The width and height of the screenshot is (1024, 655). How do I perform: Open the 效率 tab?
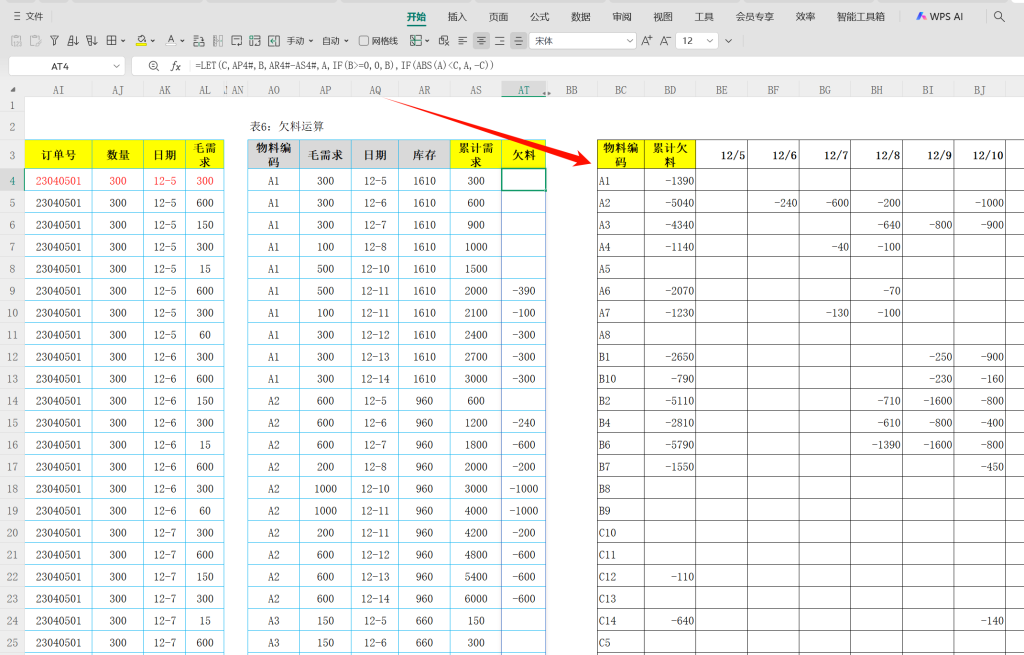click(805, 17)
